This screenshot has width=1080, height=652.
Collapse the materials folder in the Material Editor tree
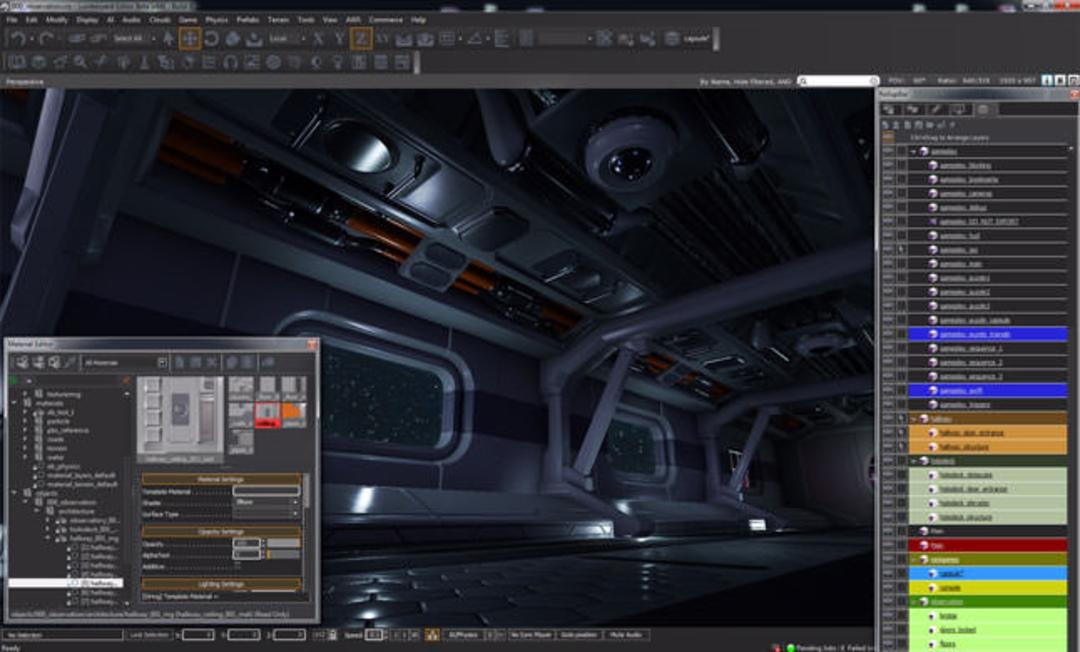pos(14,402)
